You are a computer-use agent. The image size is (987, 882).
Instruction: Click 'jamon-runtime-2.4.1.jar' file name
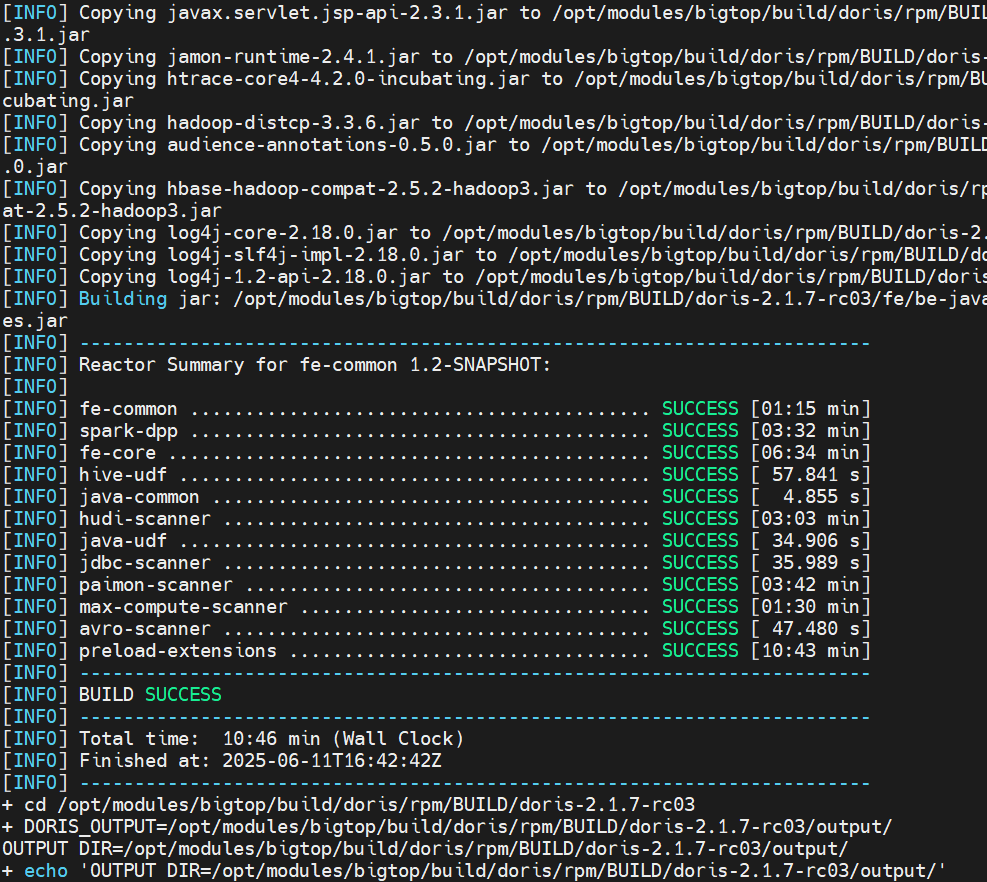click(x=293, y=57)
